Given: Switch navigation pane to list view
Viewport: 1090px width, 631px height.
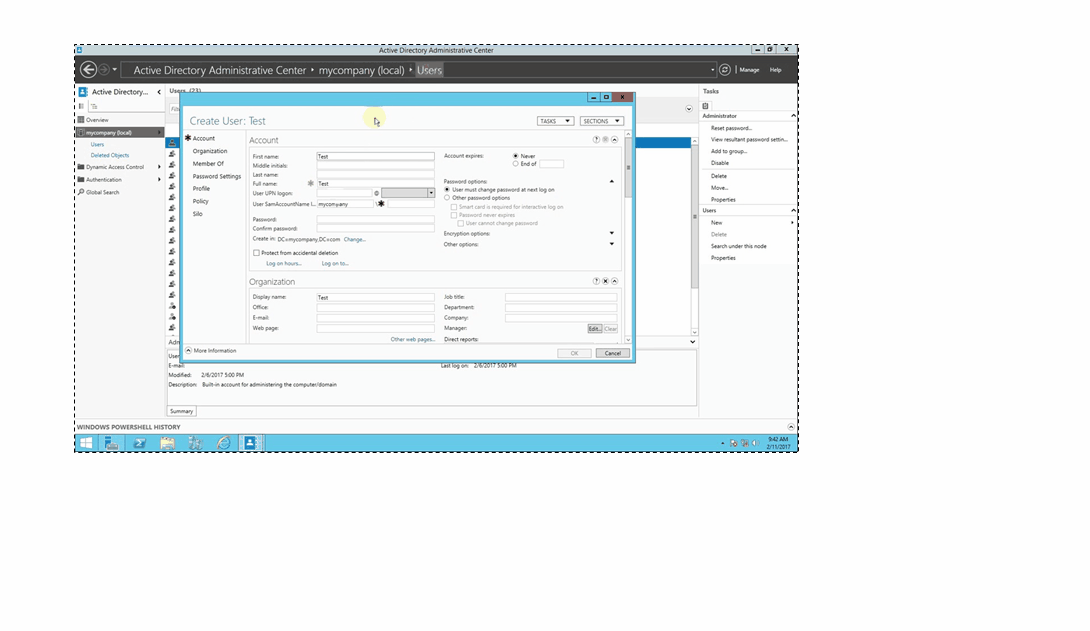Looking at the screenshot, I should pos(81,106).
